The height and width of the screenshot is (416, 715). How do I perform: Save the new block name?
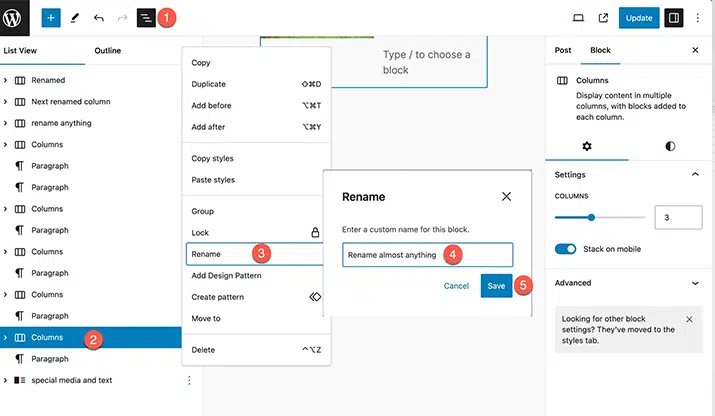[x=496, y=286]
